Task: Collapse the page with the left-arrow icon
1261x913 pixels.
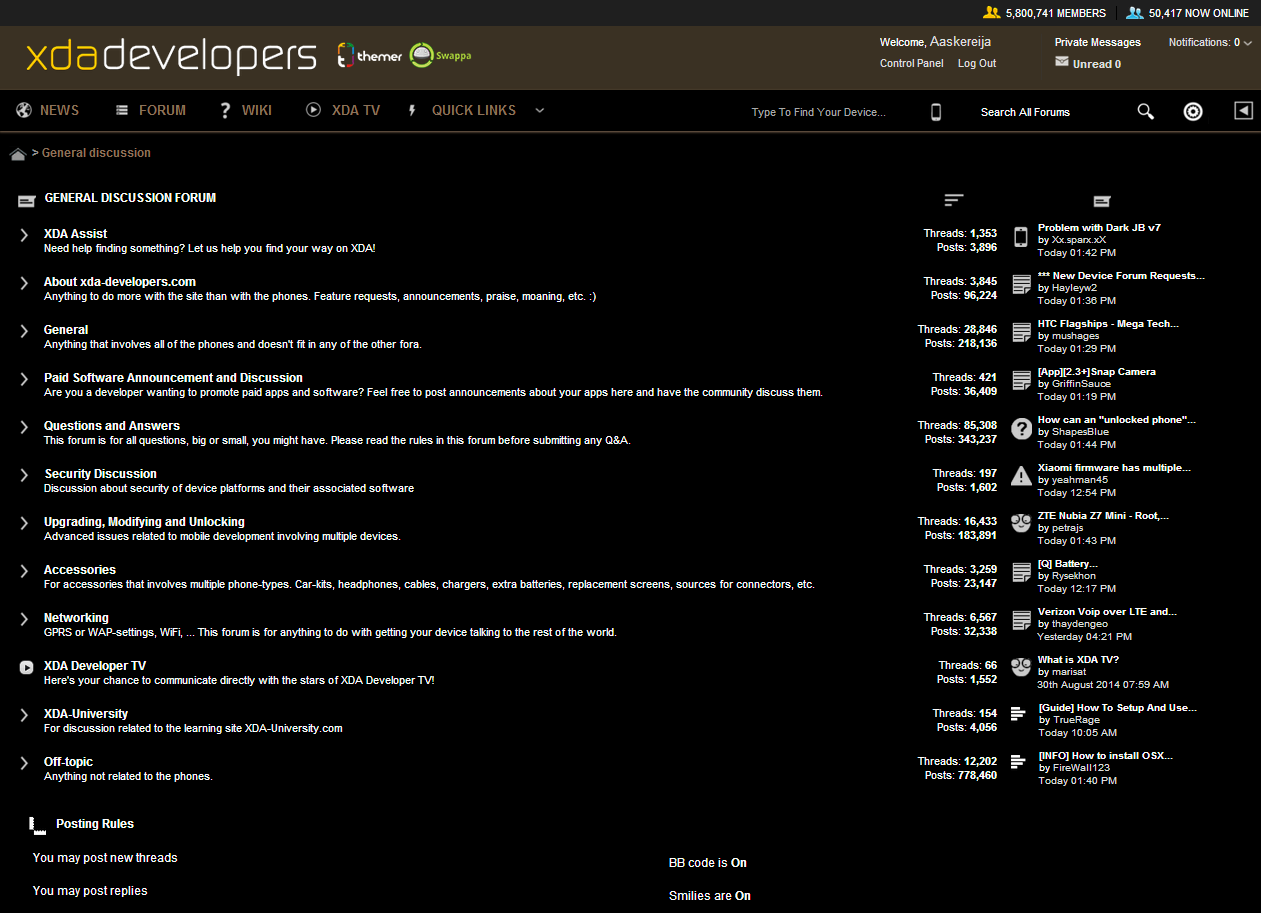Action: [x=1243, y=111]
